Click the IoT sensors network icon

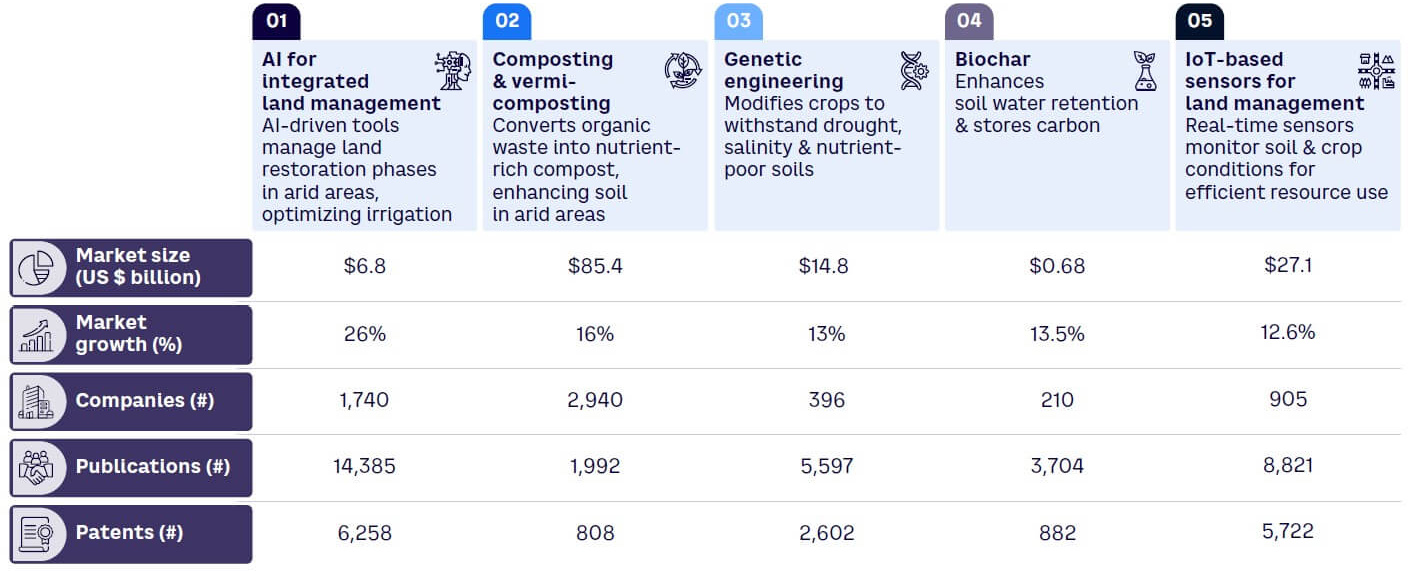click(x=1377, y=71)
